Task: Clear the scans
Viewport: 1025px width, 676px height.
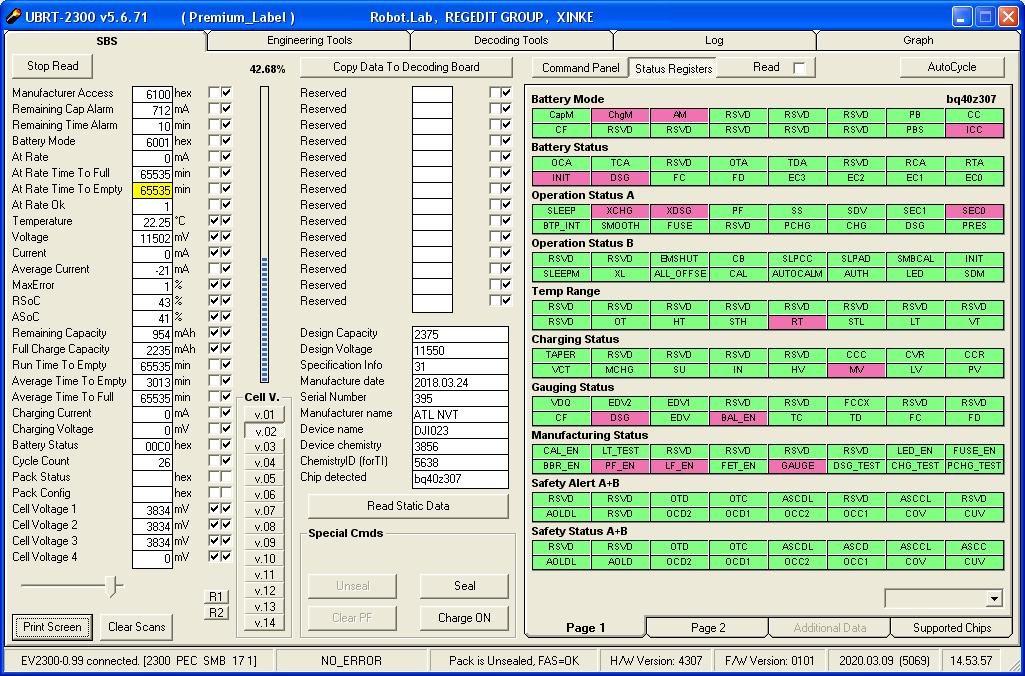Action: 137,627
